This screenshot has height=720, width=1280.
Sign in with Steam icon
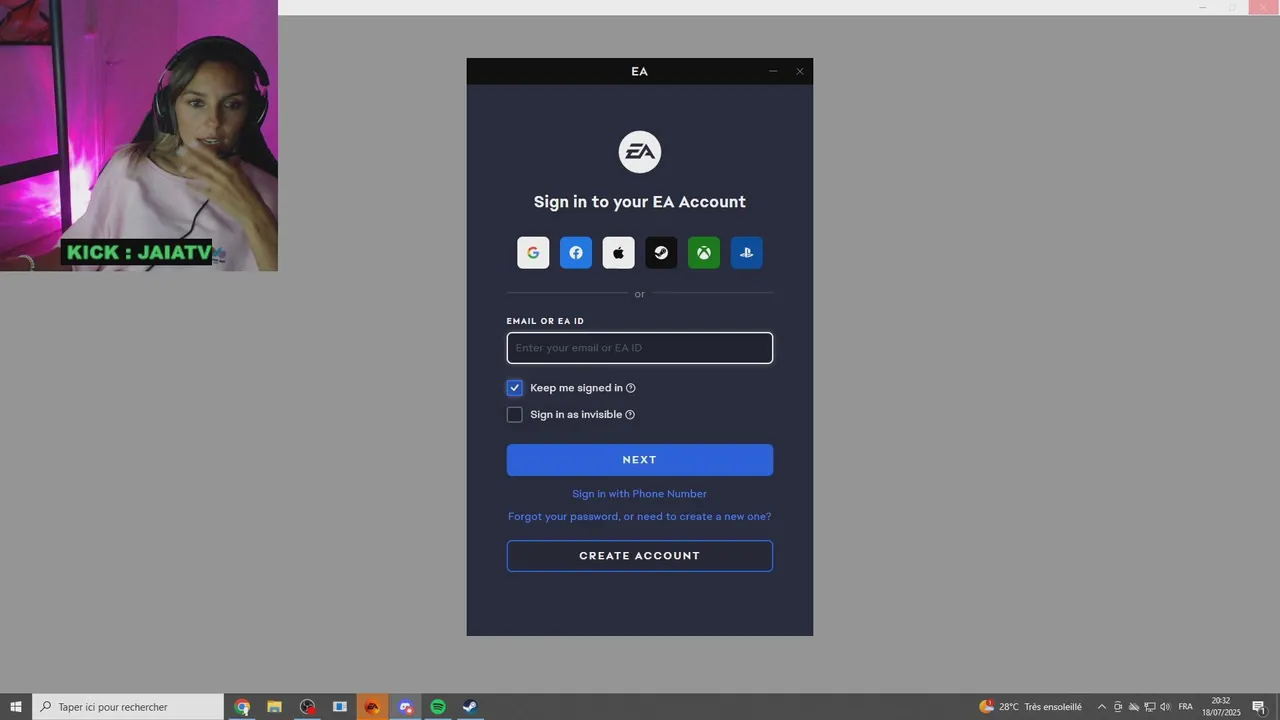[661, 253]
